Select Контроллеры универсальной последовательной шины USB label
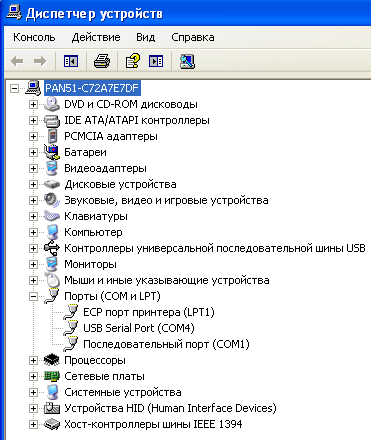 point(215,248)
